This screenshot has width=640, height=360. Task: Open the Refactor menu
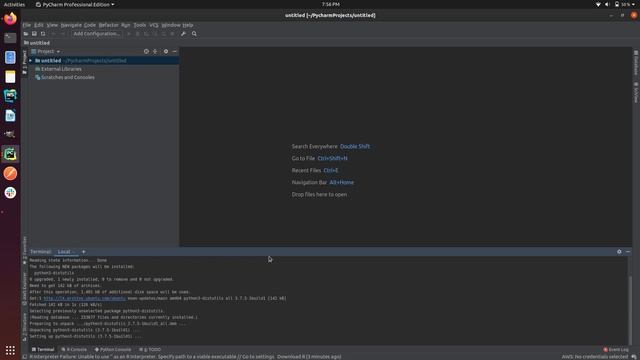pos(108,25)
